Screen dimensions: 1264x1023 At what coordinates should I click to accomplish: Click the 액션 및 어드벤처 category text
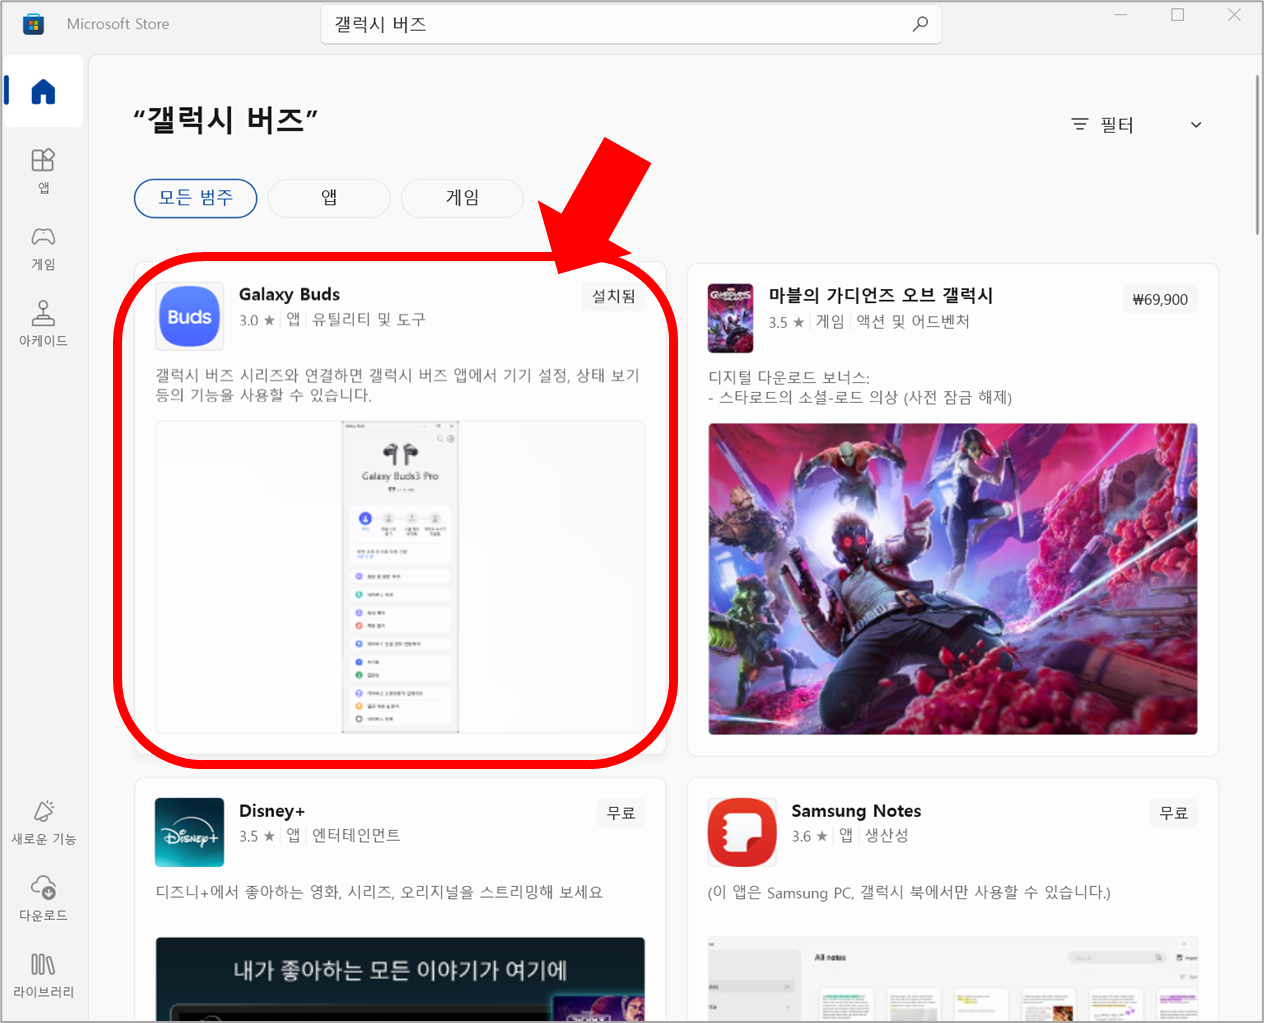[913, 322]
